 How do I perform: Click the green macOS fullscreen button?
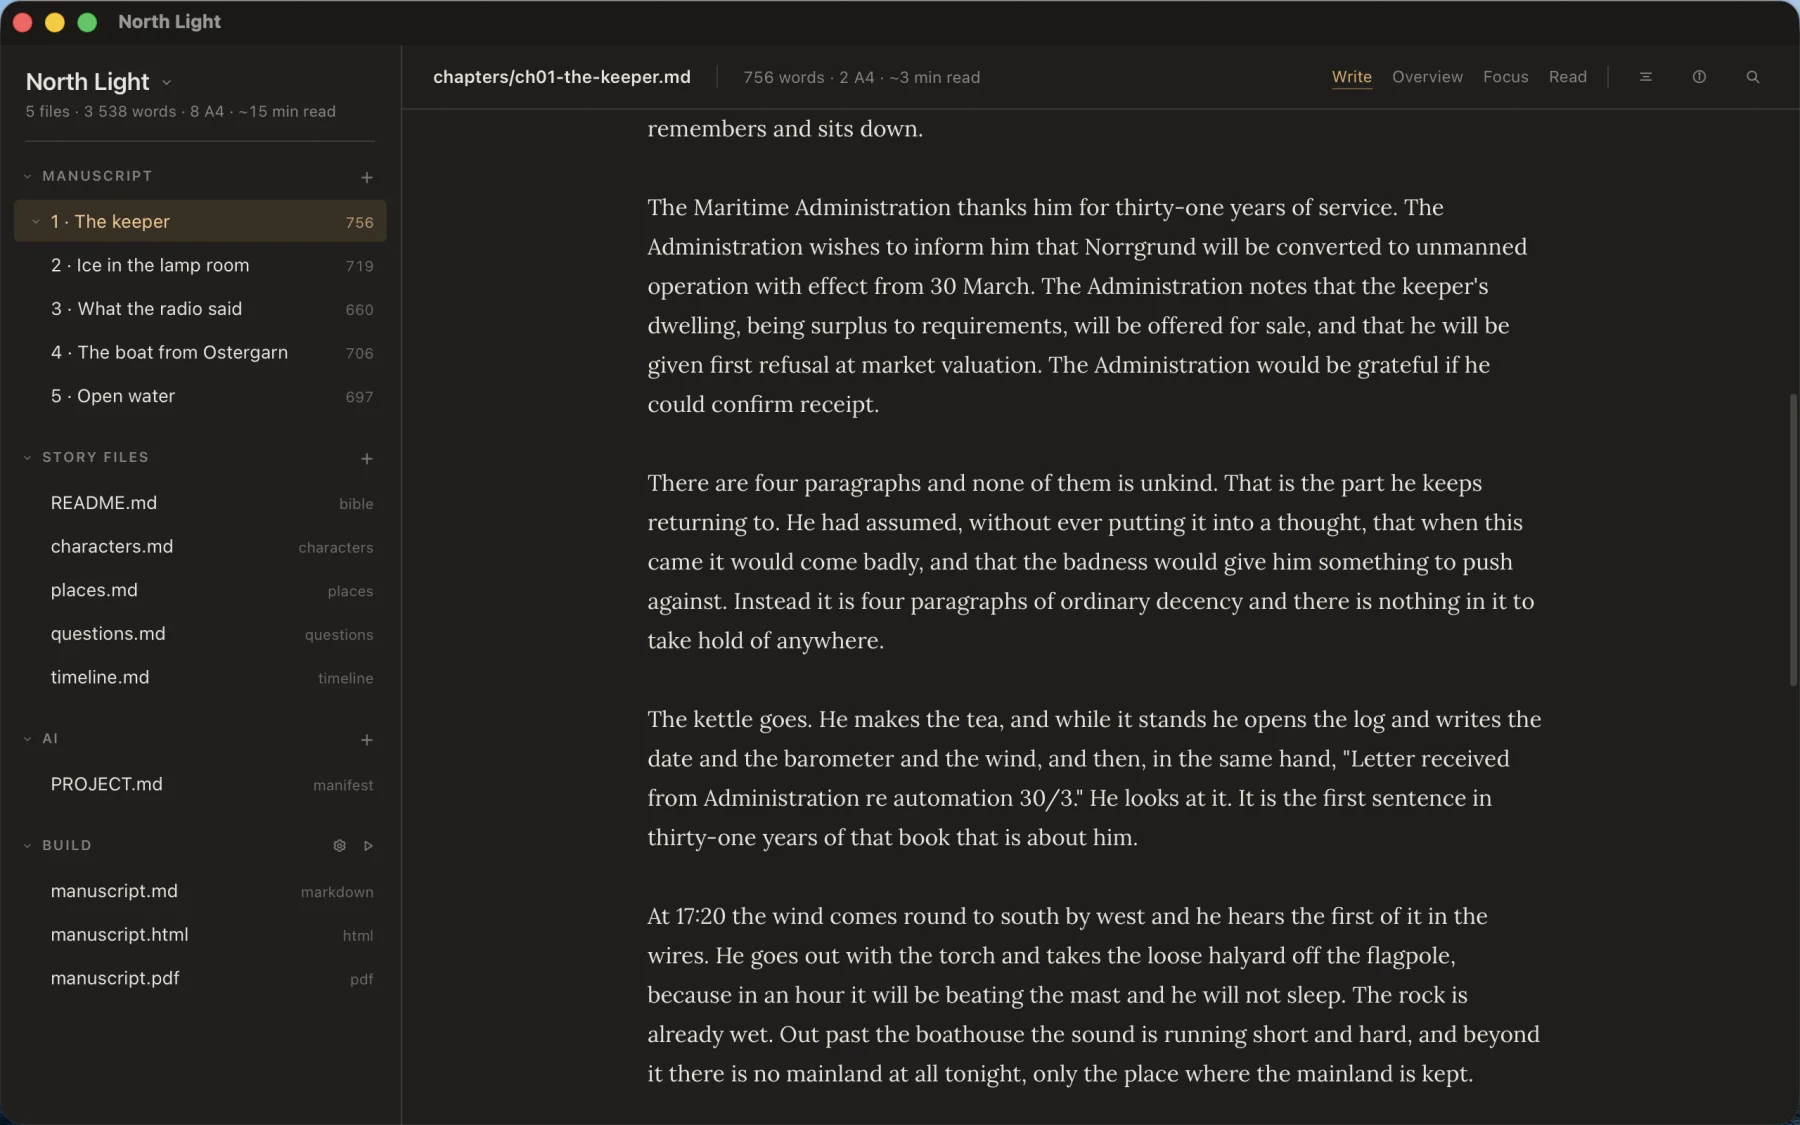pyautogui.click(x=87, y=22)
